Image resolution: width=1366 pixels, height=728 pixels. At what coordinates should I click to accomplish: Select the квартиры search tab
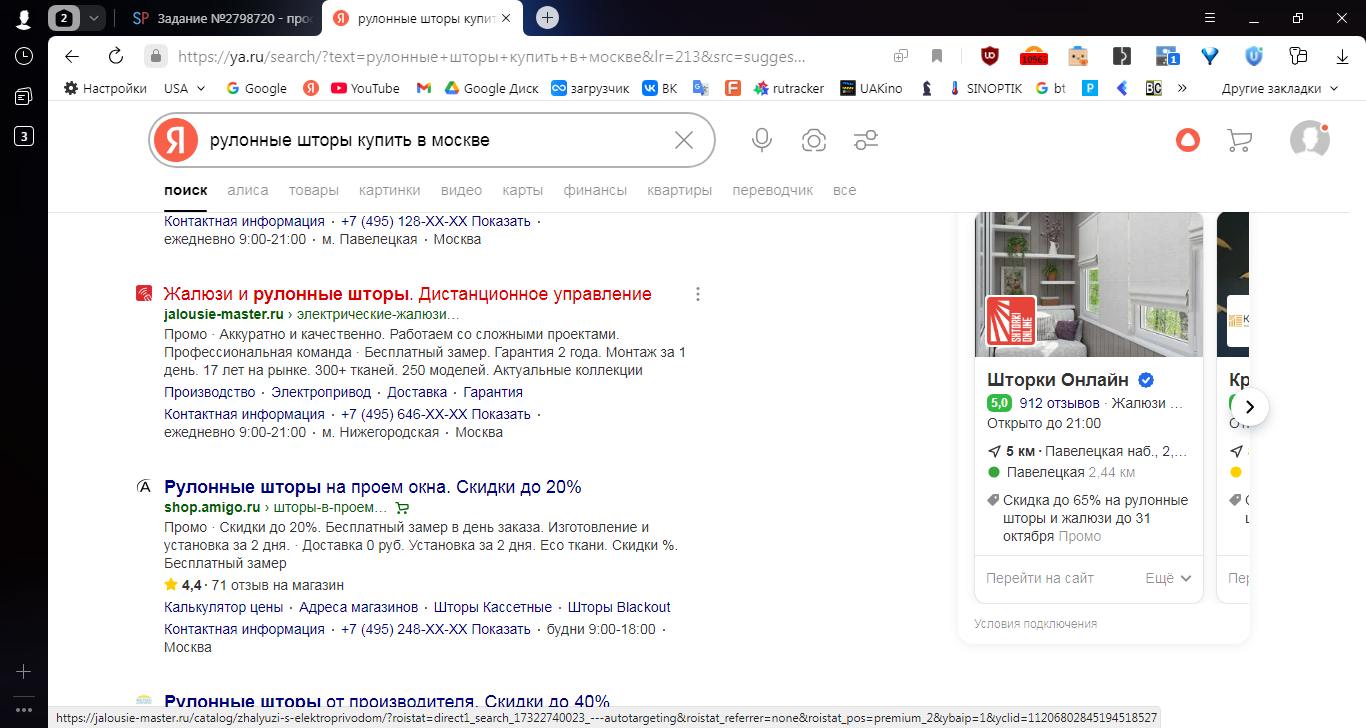[x=680, y=190]
